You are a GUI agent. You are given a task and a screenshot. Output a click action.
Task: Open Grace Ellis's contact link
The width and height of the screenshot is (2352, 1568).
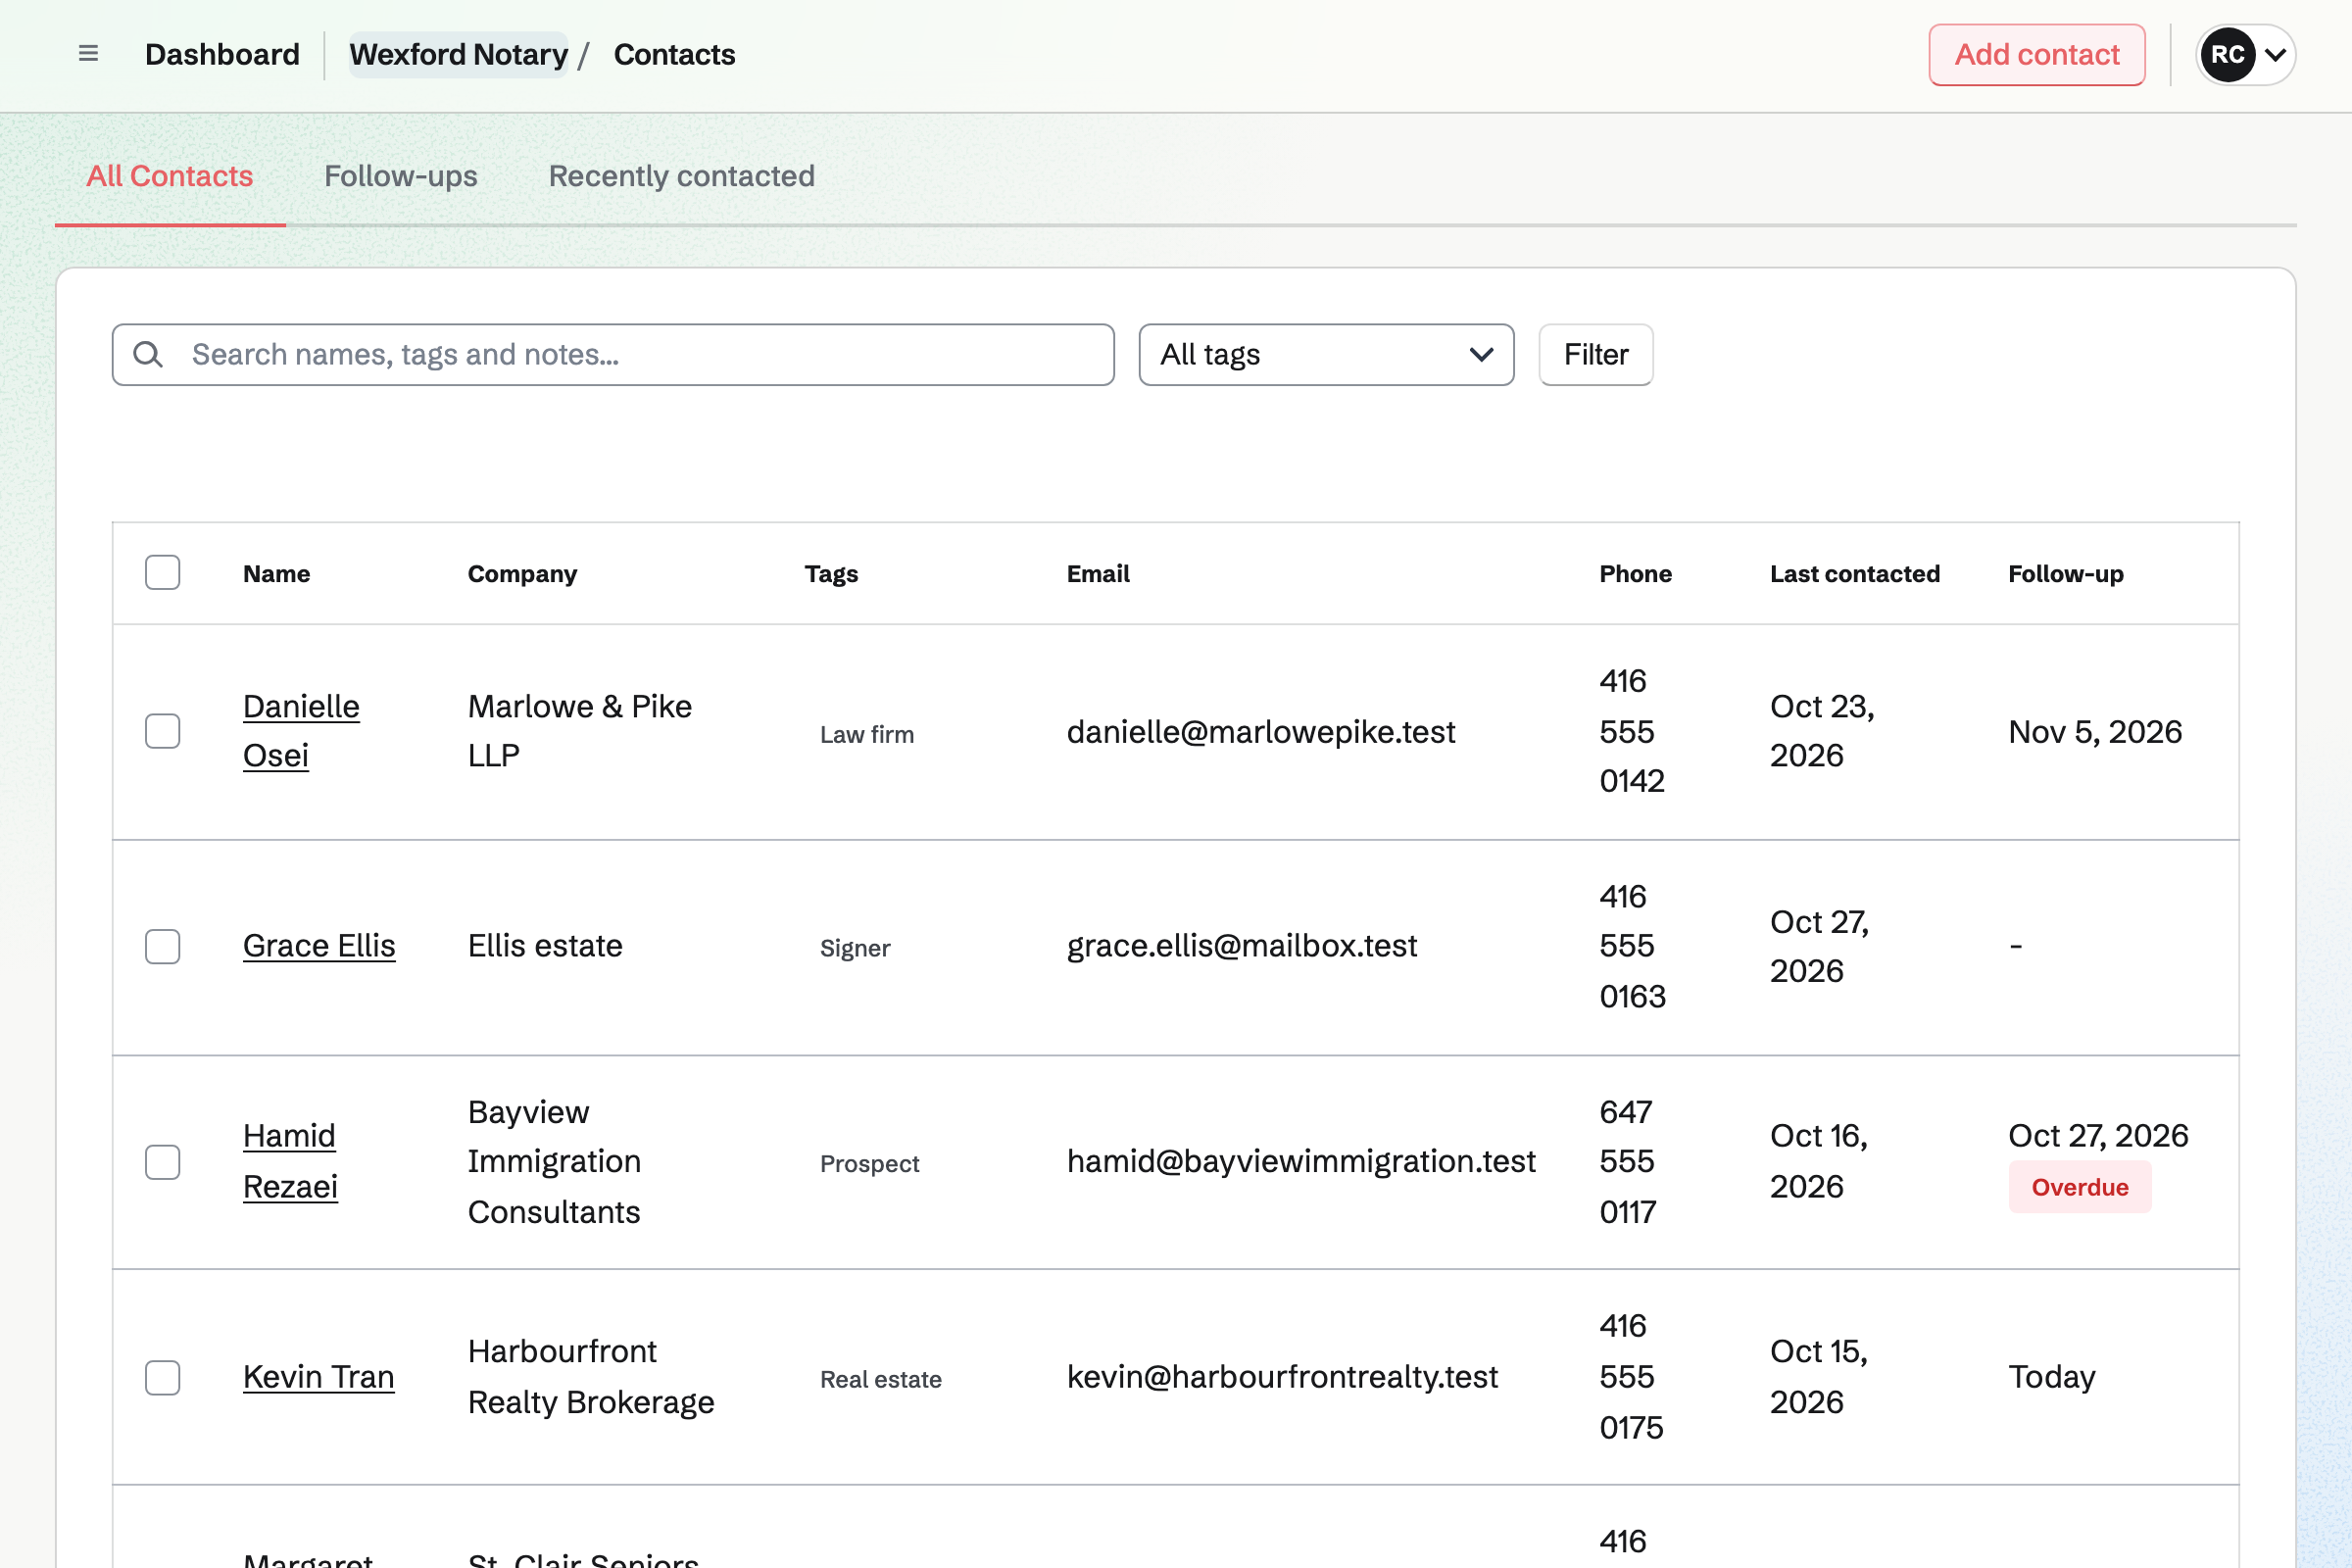click(319, 946)
